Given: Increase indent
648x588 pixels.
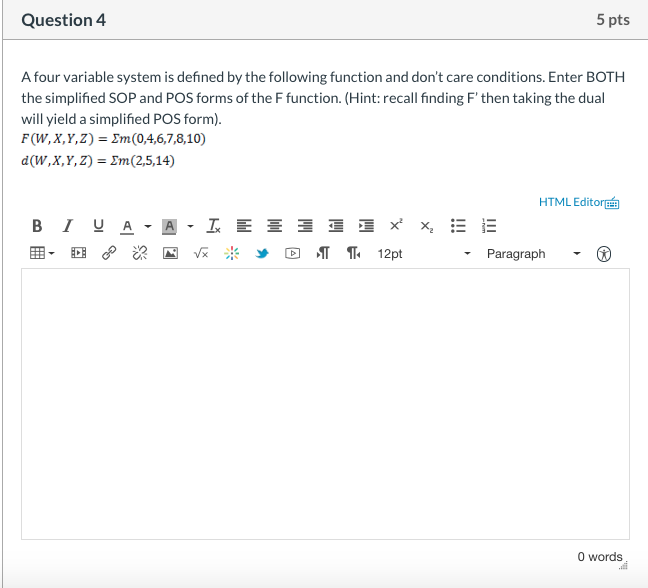Looking at the screenshot, I should [366, 226].
